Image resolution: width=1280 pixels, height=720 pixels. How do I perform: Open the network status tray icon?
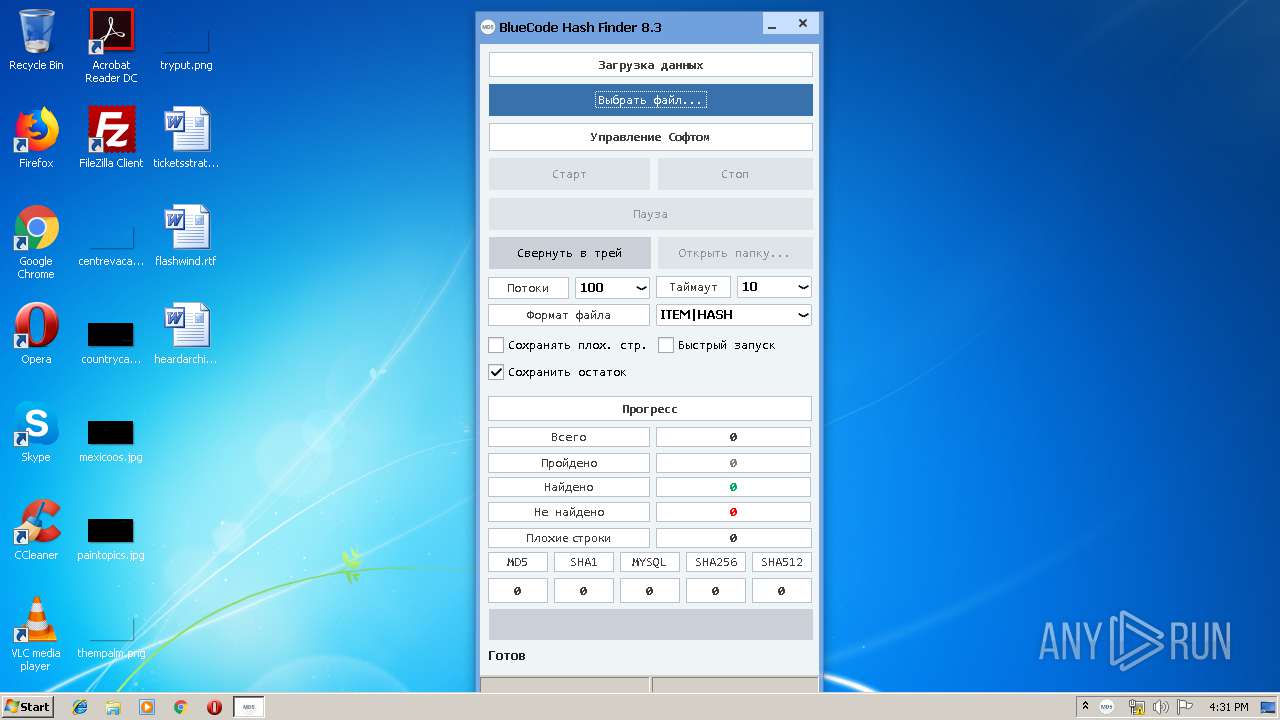(1137, 707)
